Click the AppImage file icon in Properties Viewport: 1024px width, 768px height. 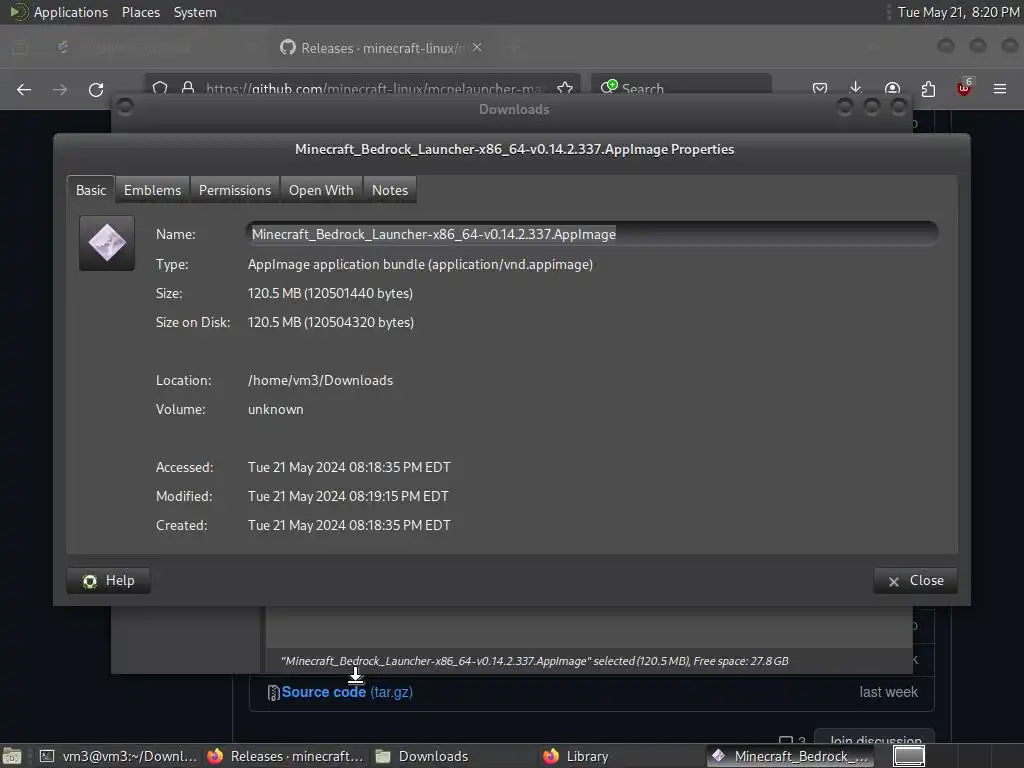click(x=107, y=243)
